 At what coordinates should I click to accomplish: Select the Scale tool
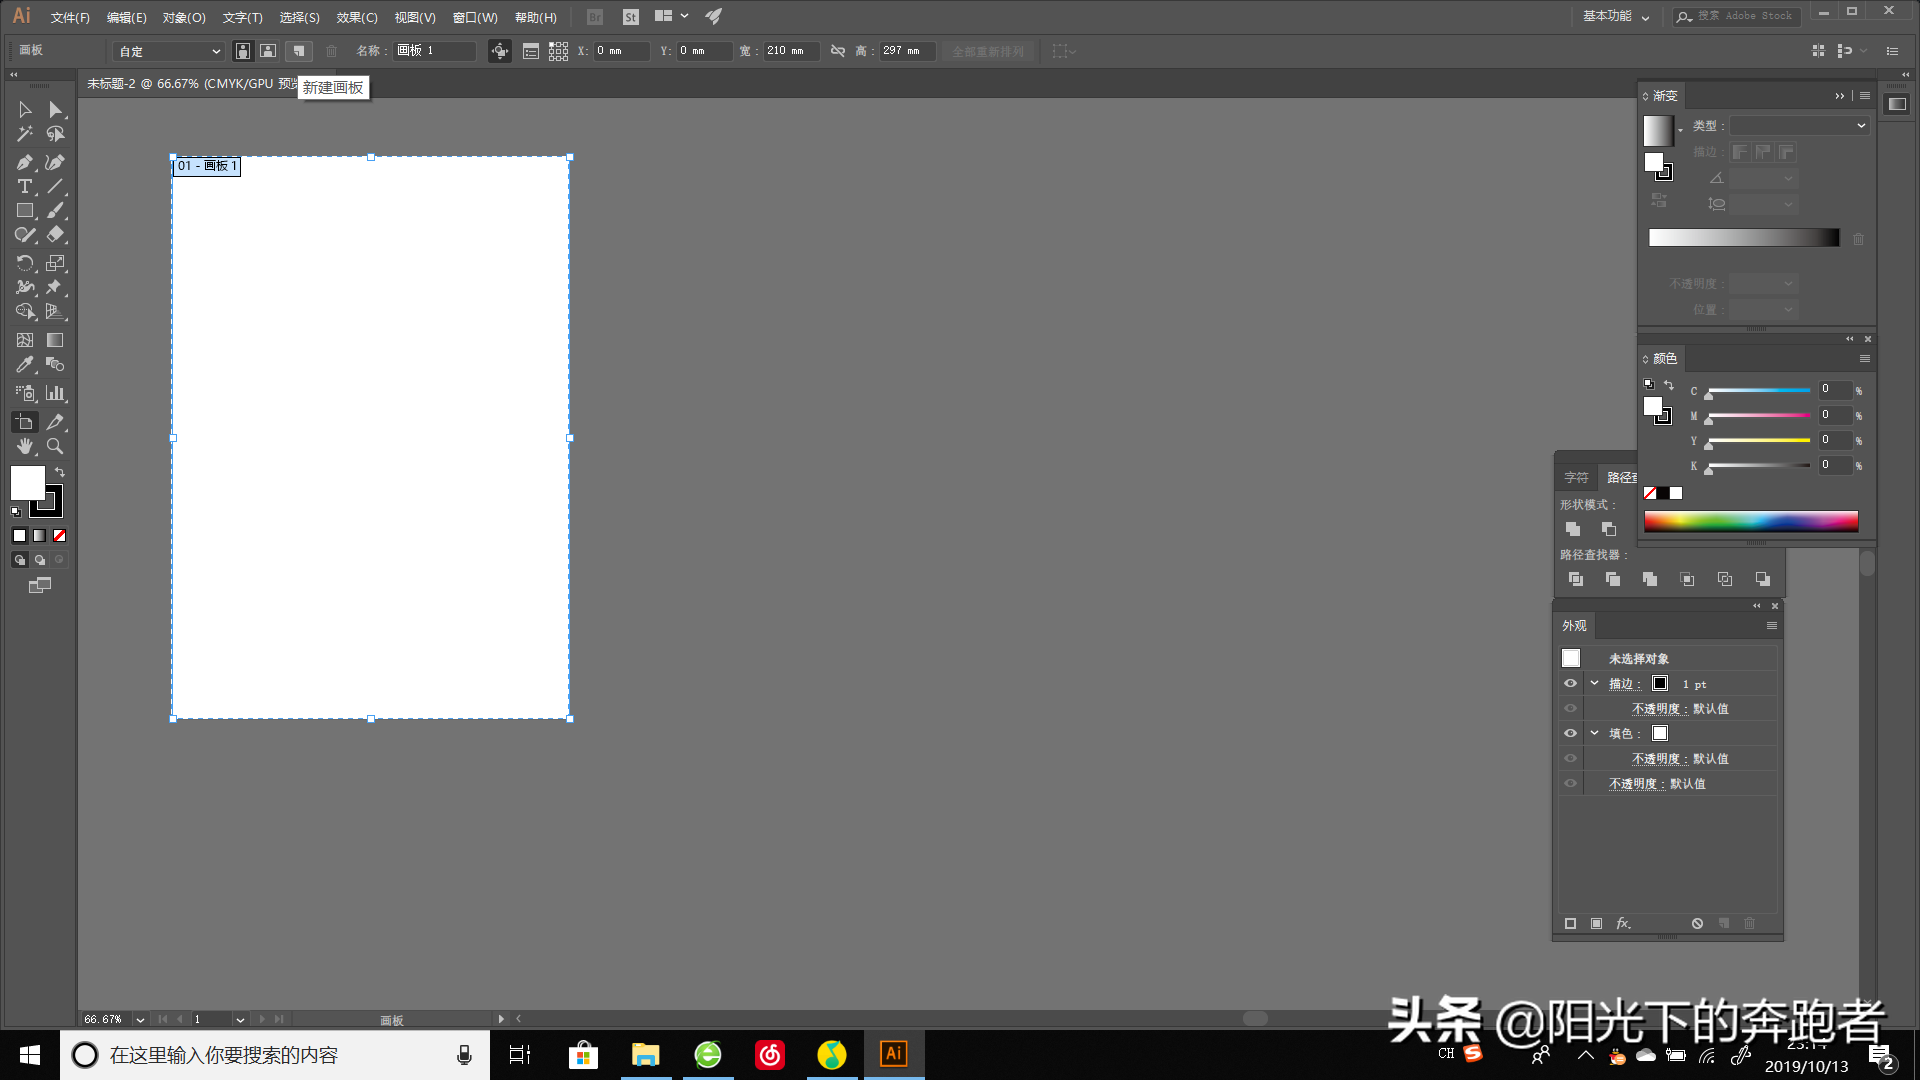[x=55, y=263]
